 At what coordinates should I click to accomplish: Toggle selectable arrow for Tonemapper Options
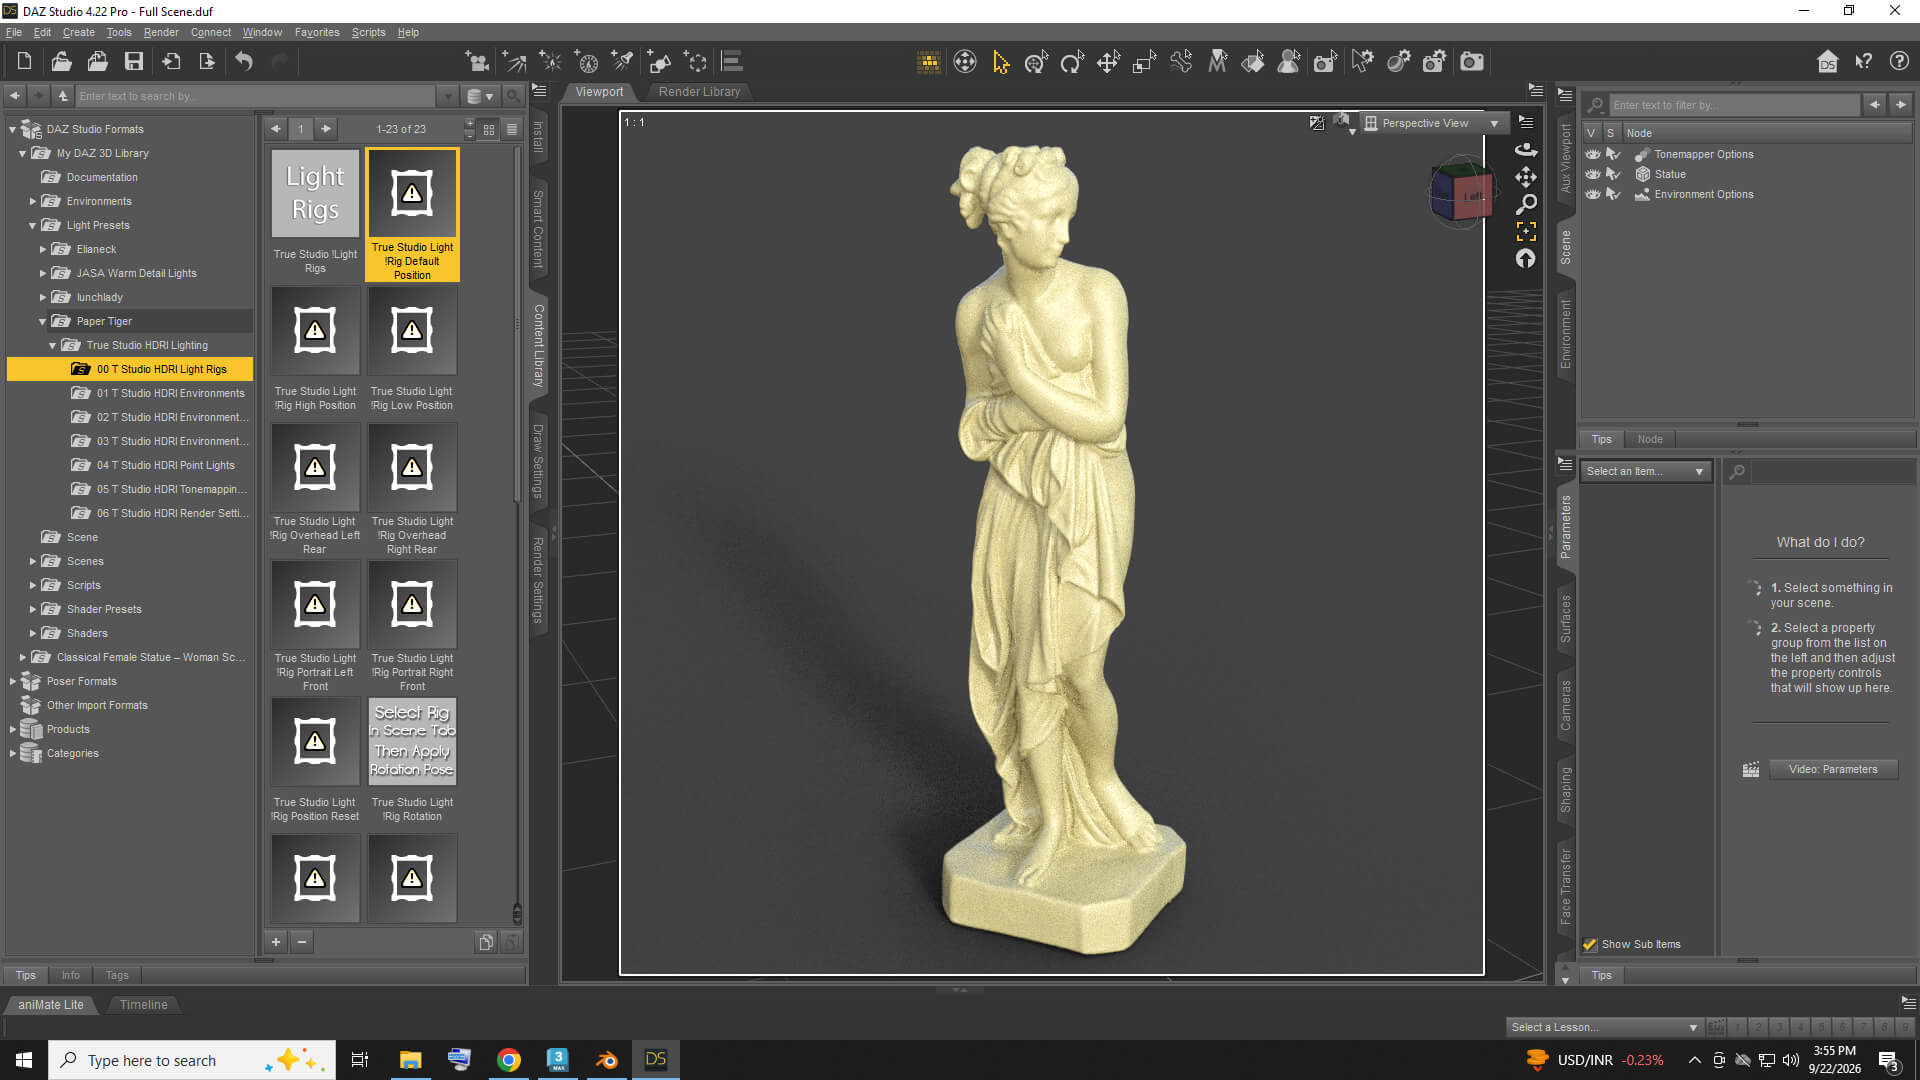pos(1613,154)
